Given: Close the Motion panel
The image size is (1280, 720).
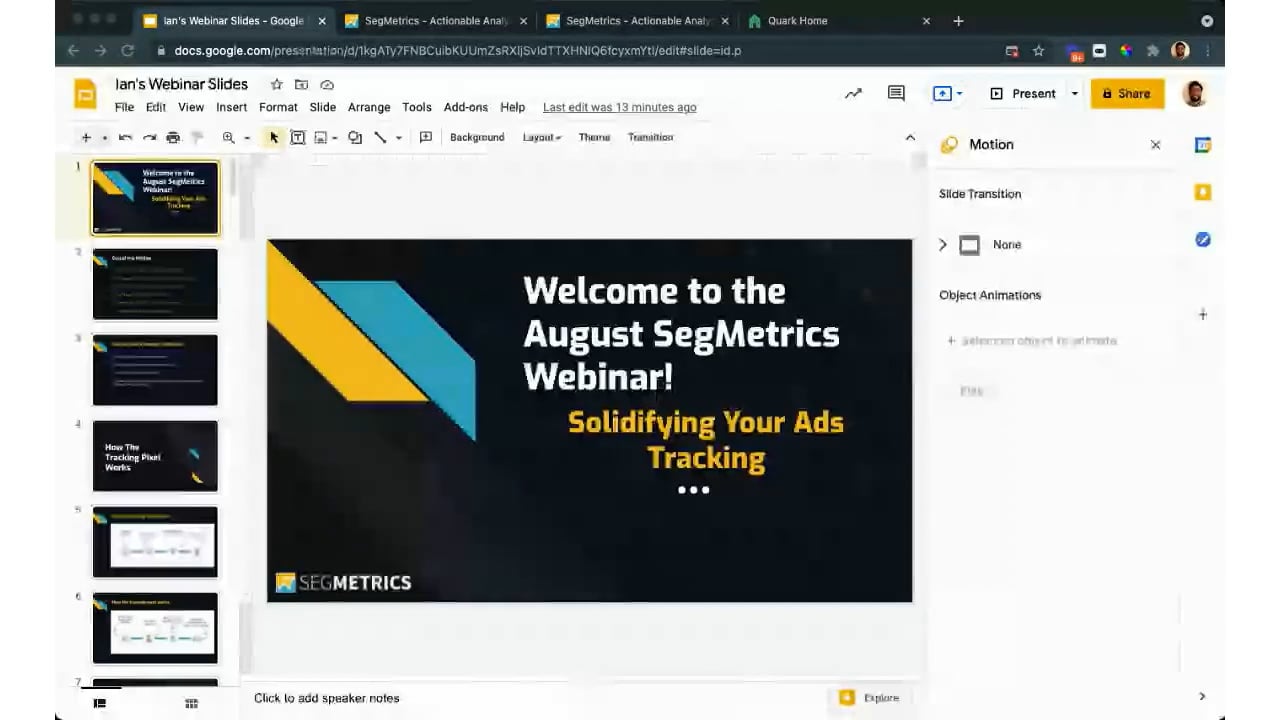Looking at the screenshot, I should [x=1156, y=145].
